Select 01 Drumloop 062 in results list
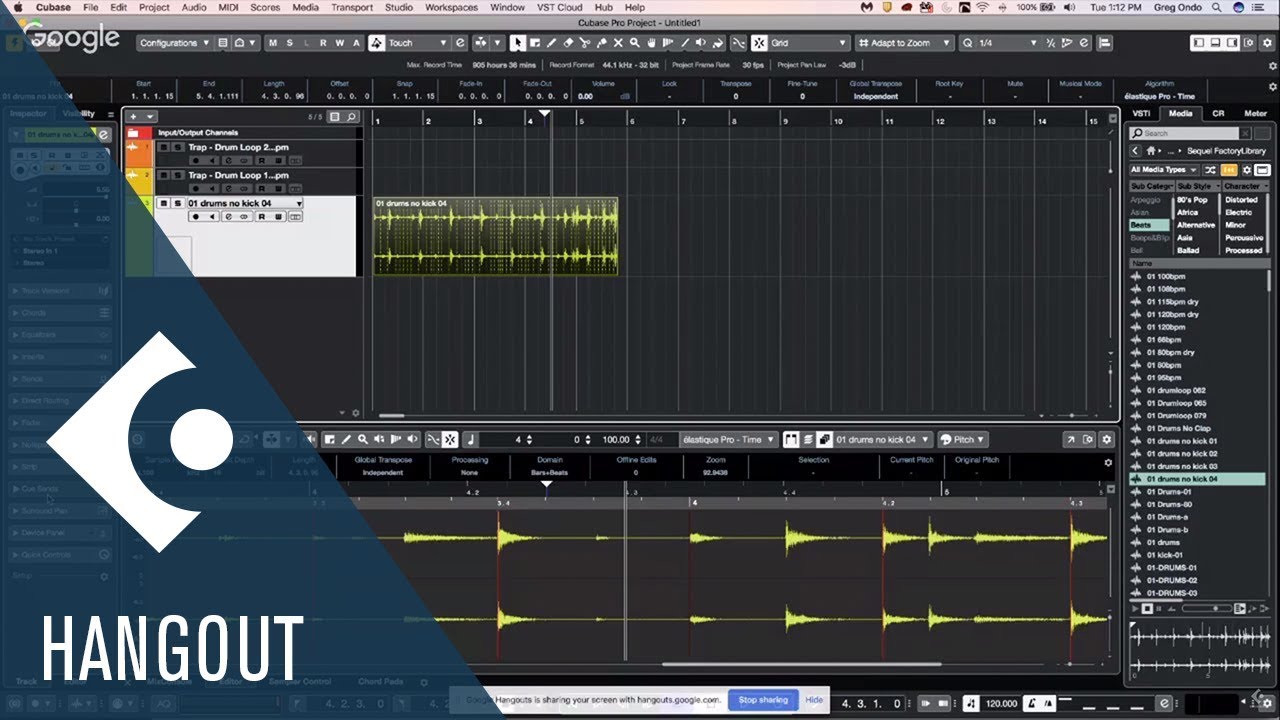Screen dimensions: 1280x720 coord(1176,390)
